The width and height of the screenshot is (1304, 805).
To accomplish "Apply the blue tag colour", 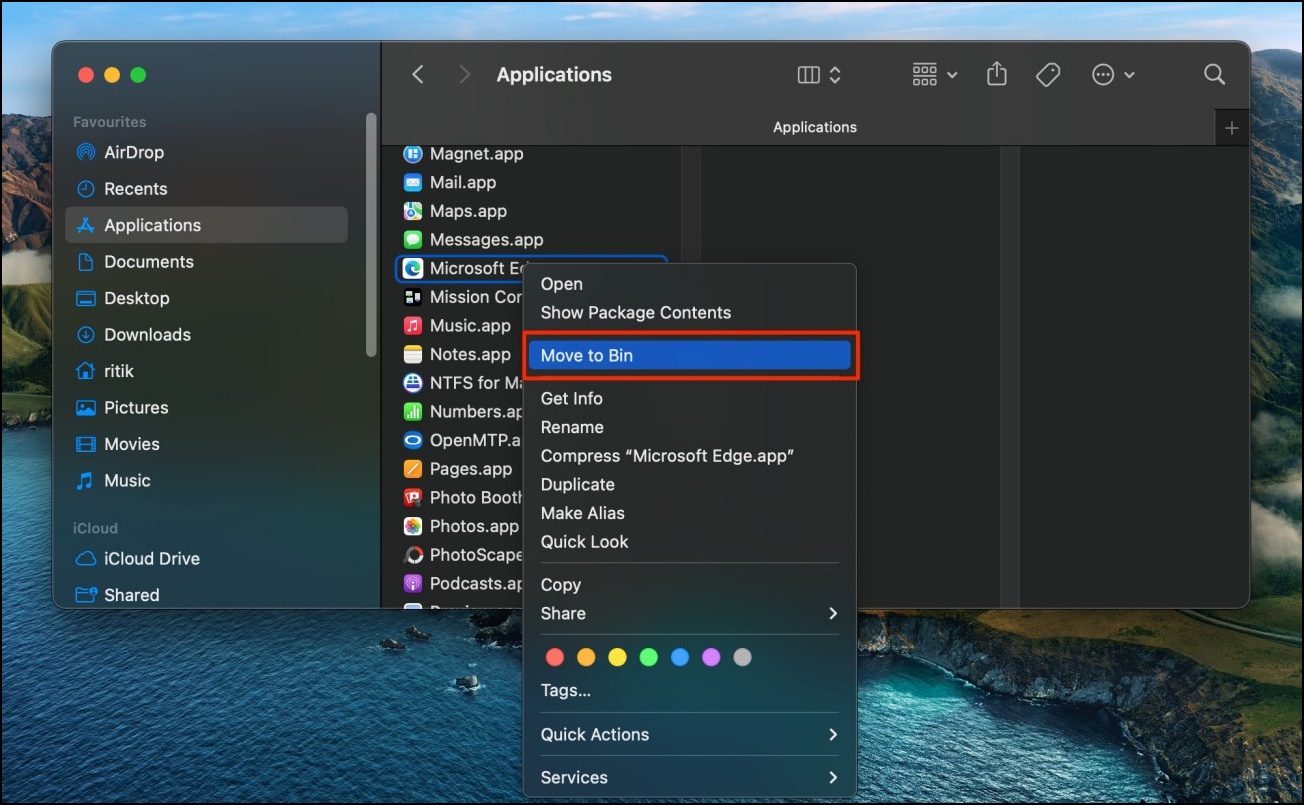I will 680,658.
